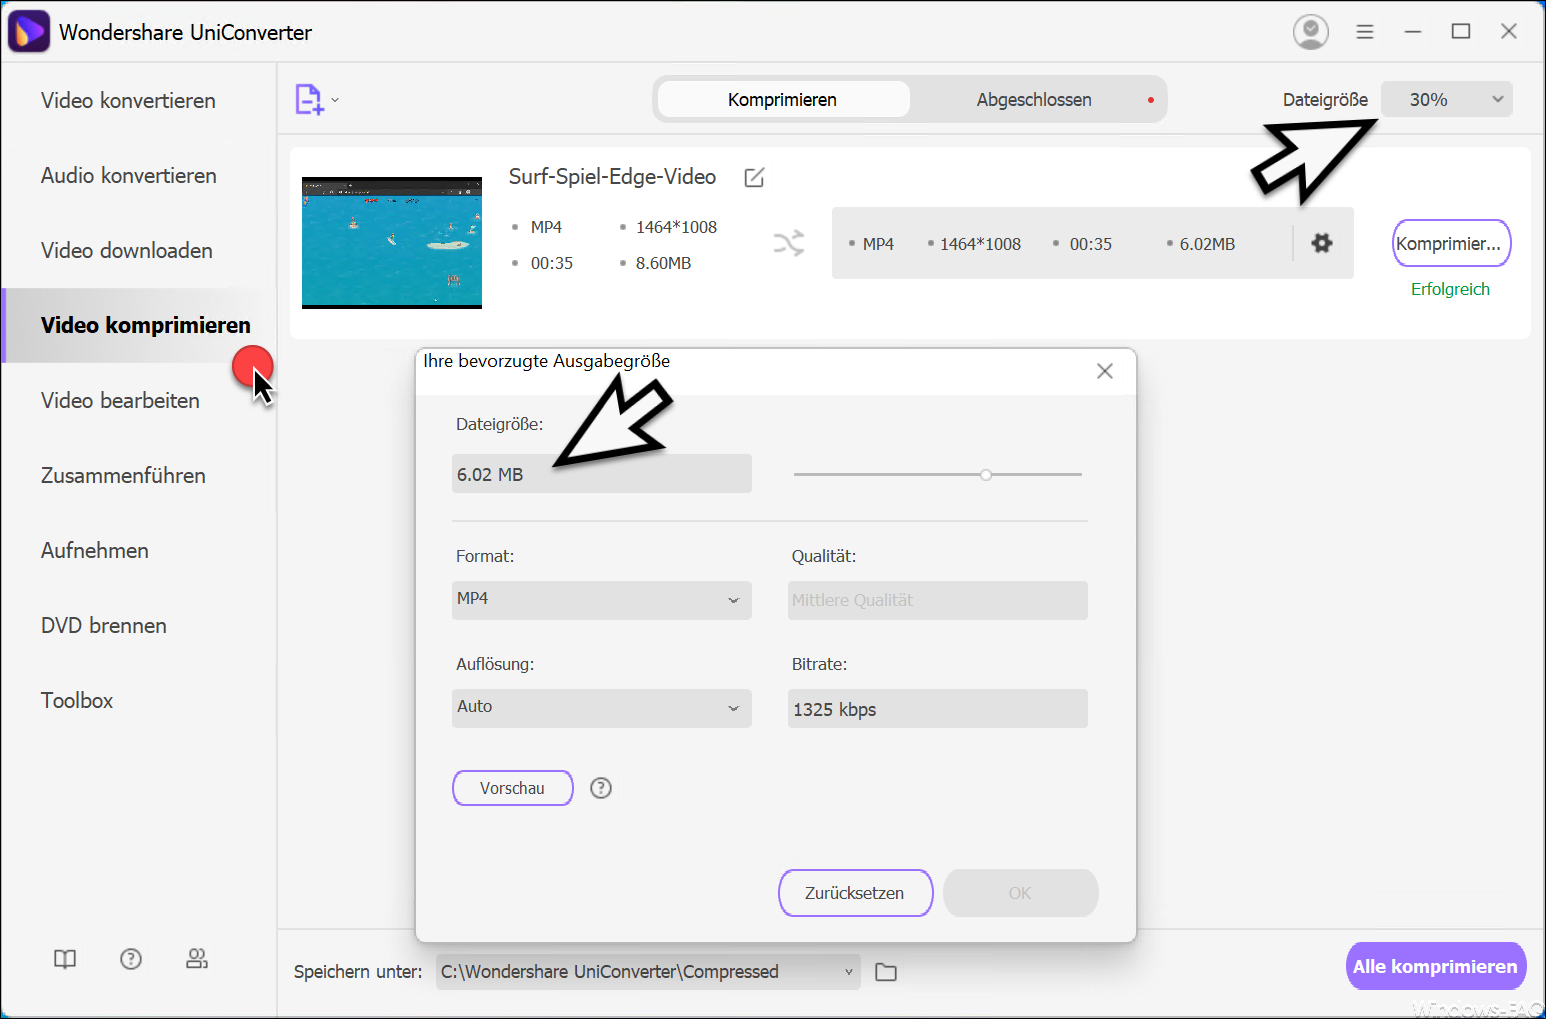
Task: Click the Surf-Spiel-Edge-Video thumbnail
Action: [x=392, y=243]
